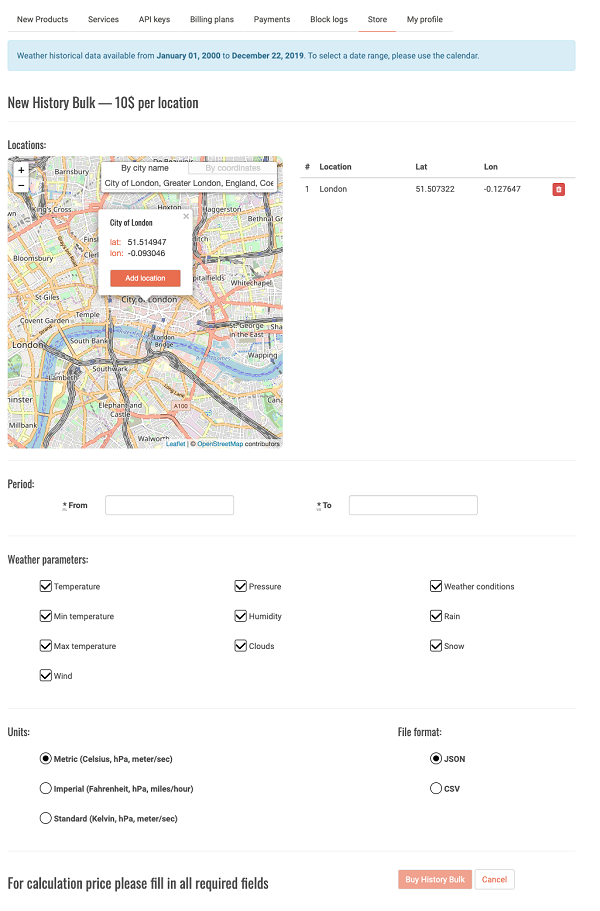The width and height of the screenshot is (600, 911).
Task: Uncheck Clouds parameter
Action: click(x=241, y=645)
